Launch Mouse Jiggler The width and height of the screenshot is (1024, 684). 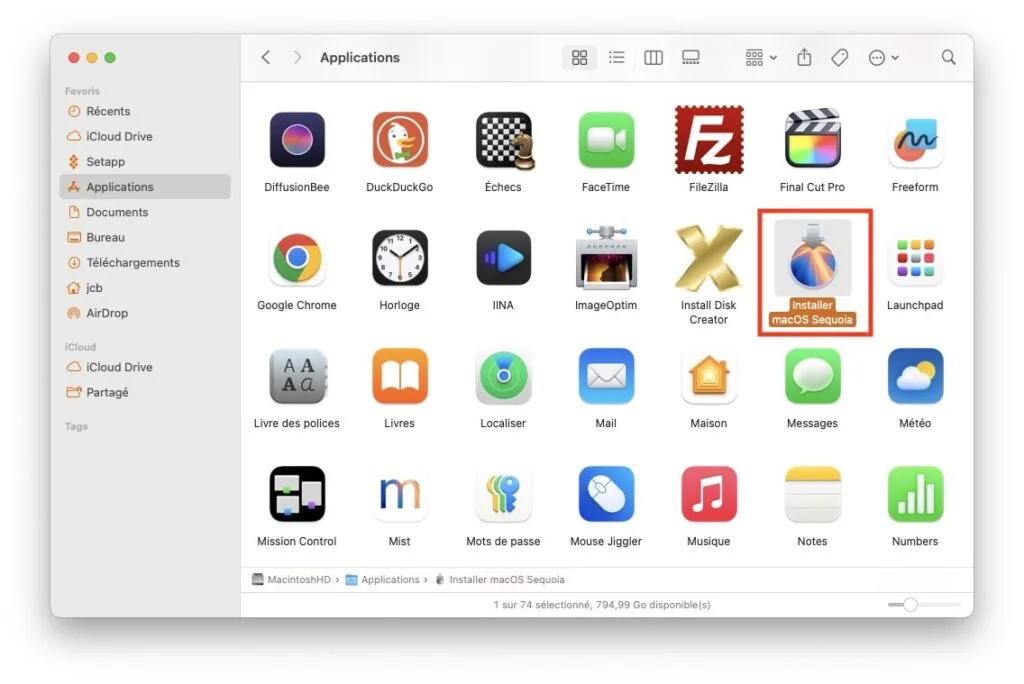tap(606, 493)
